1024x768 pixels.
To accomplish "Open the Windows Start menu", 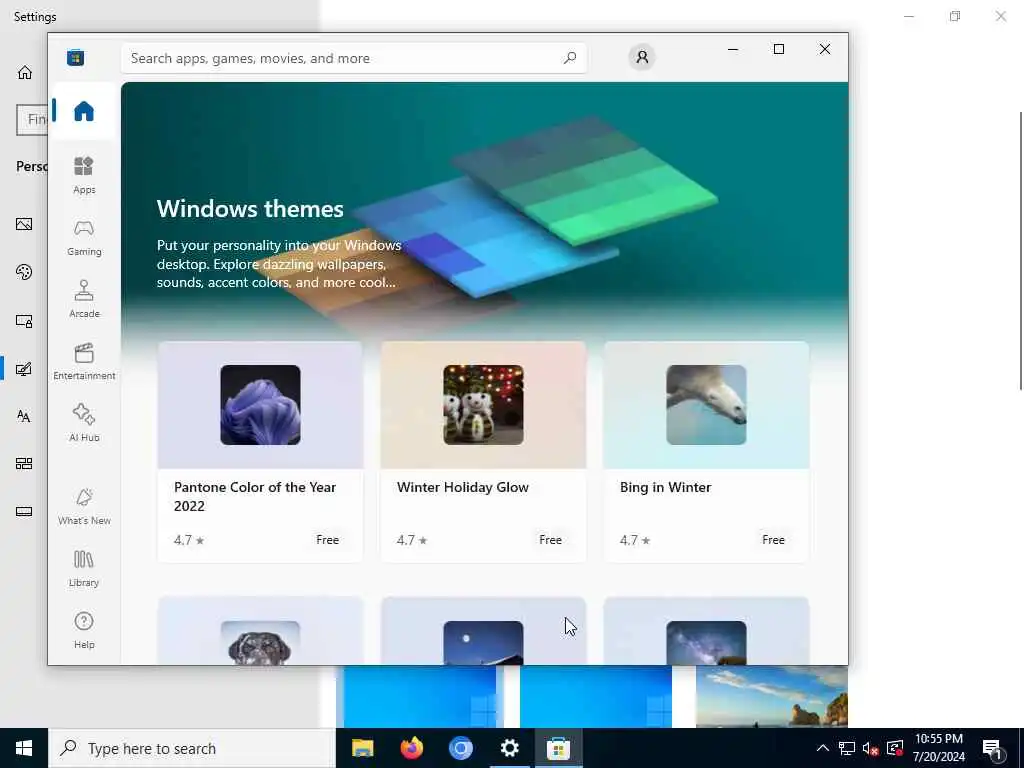I will click(24, 748).
